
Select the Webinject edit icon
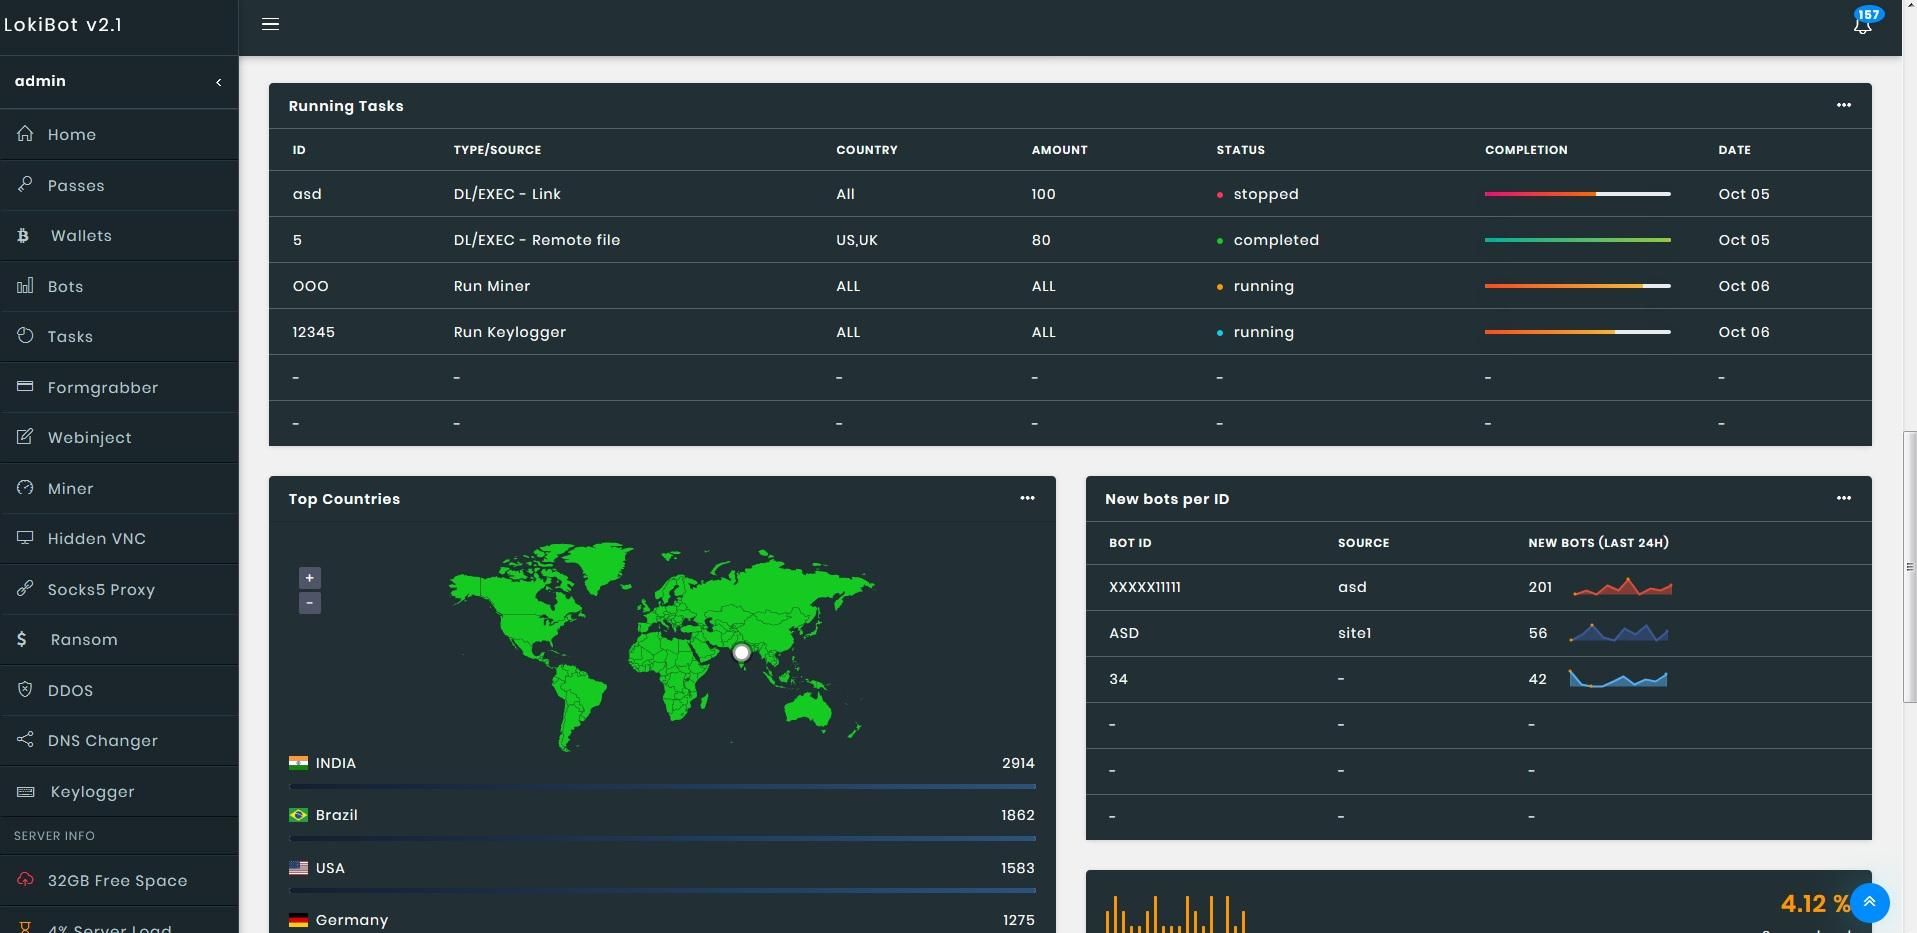[25, 437]
